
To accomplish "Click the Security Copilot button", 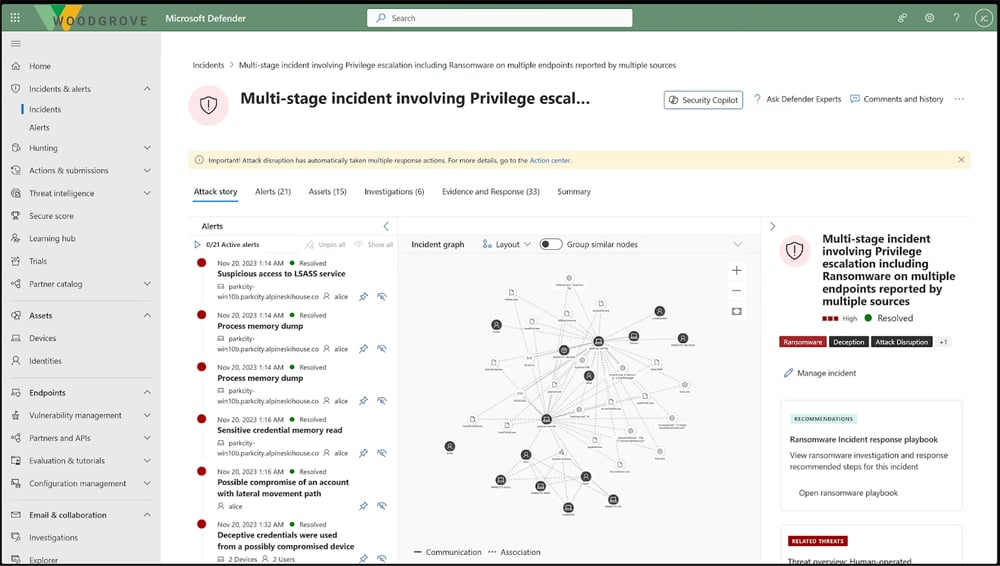I will pyautogui.click(x=703, y=100).
